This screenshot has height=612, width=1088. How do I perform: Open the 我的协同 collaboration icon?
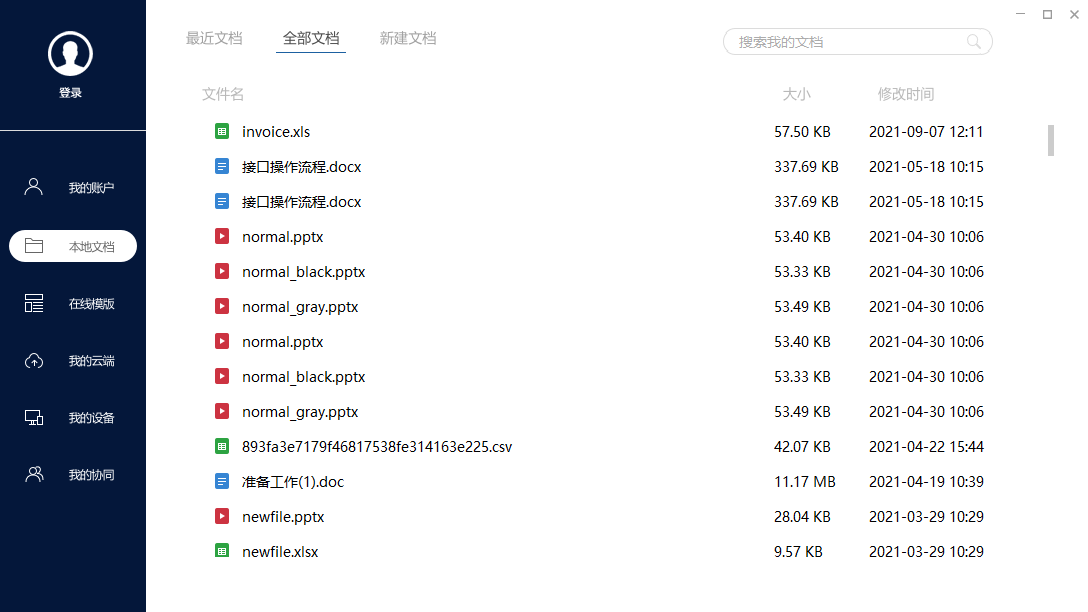33,474
